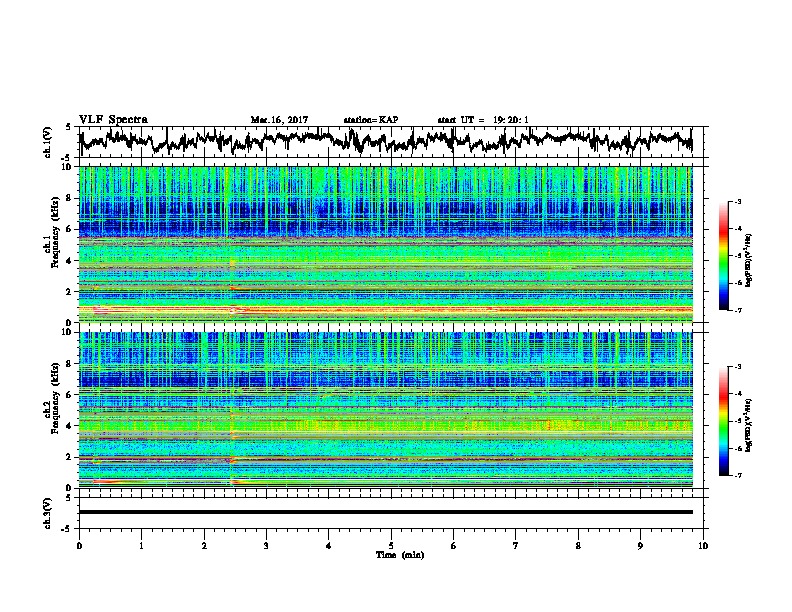Click the "VLF Spectra" plot title
Image resolution: width=792 pixels, height=612 pixels.
click(x=113, y=119)
